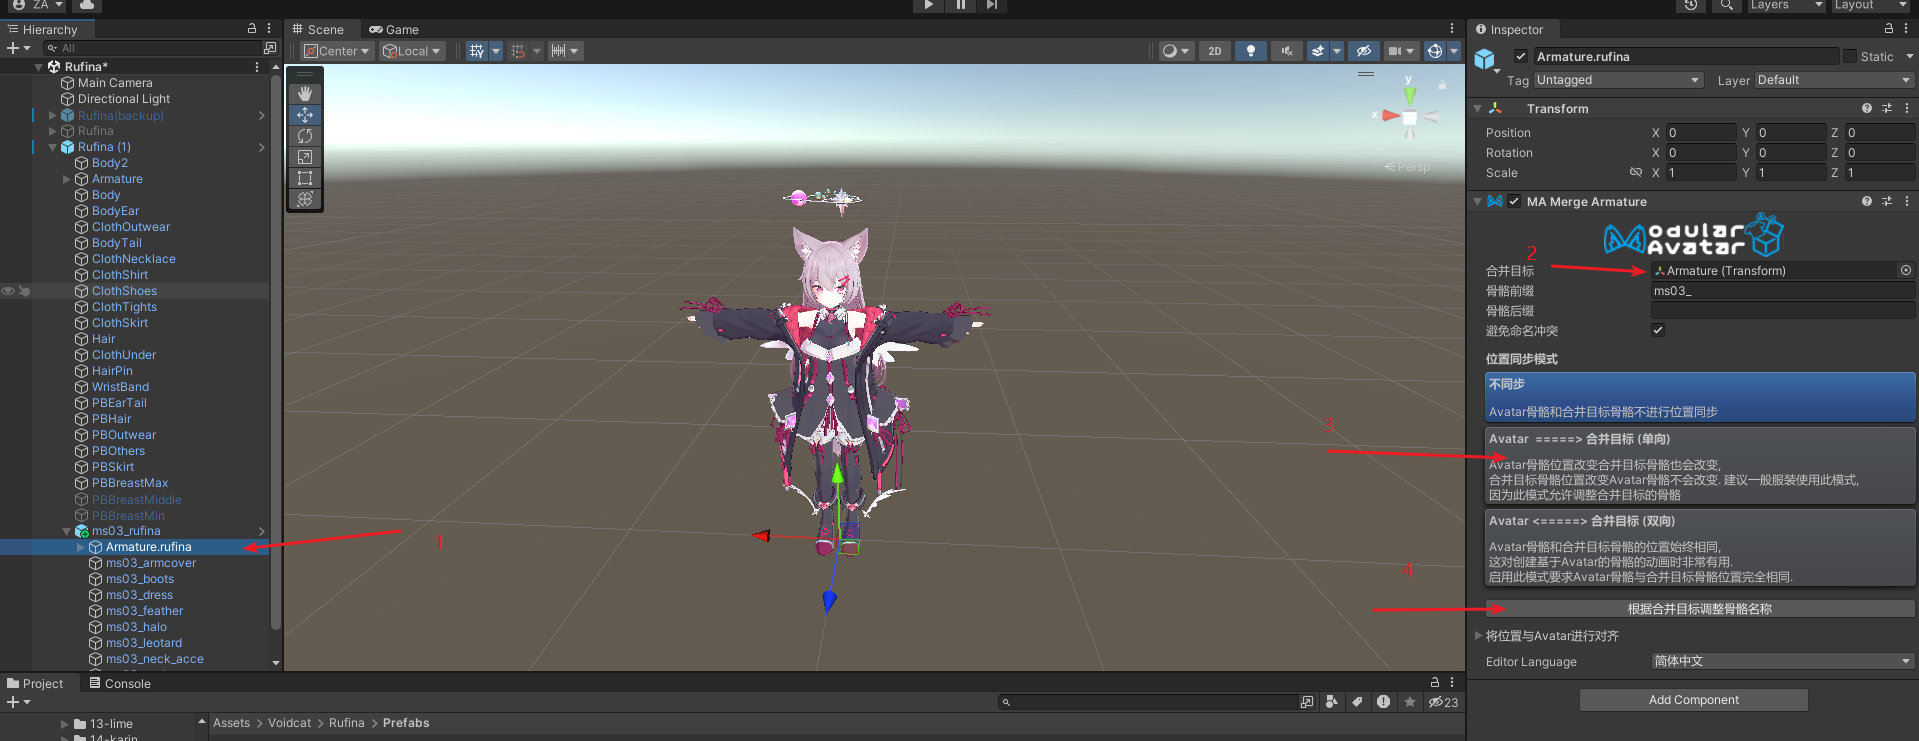Click the 根据合并目标调整骨骼名称 button
The height and width of the screenshot is (741, 1919).
[1699, 609]
